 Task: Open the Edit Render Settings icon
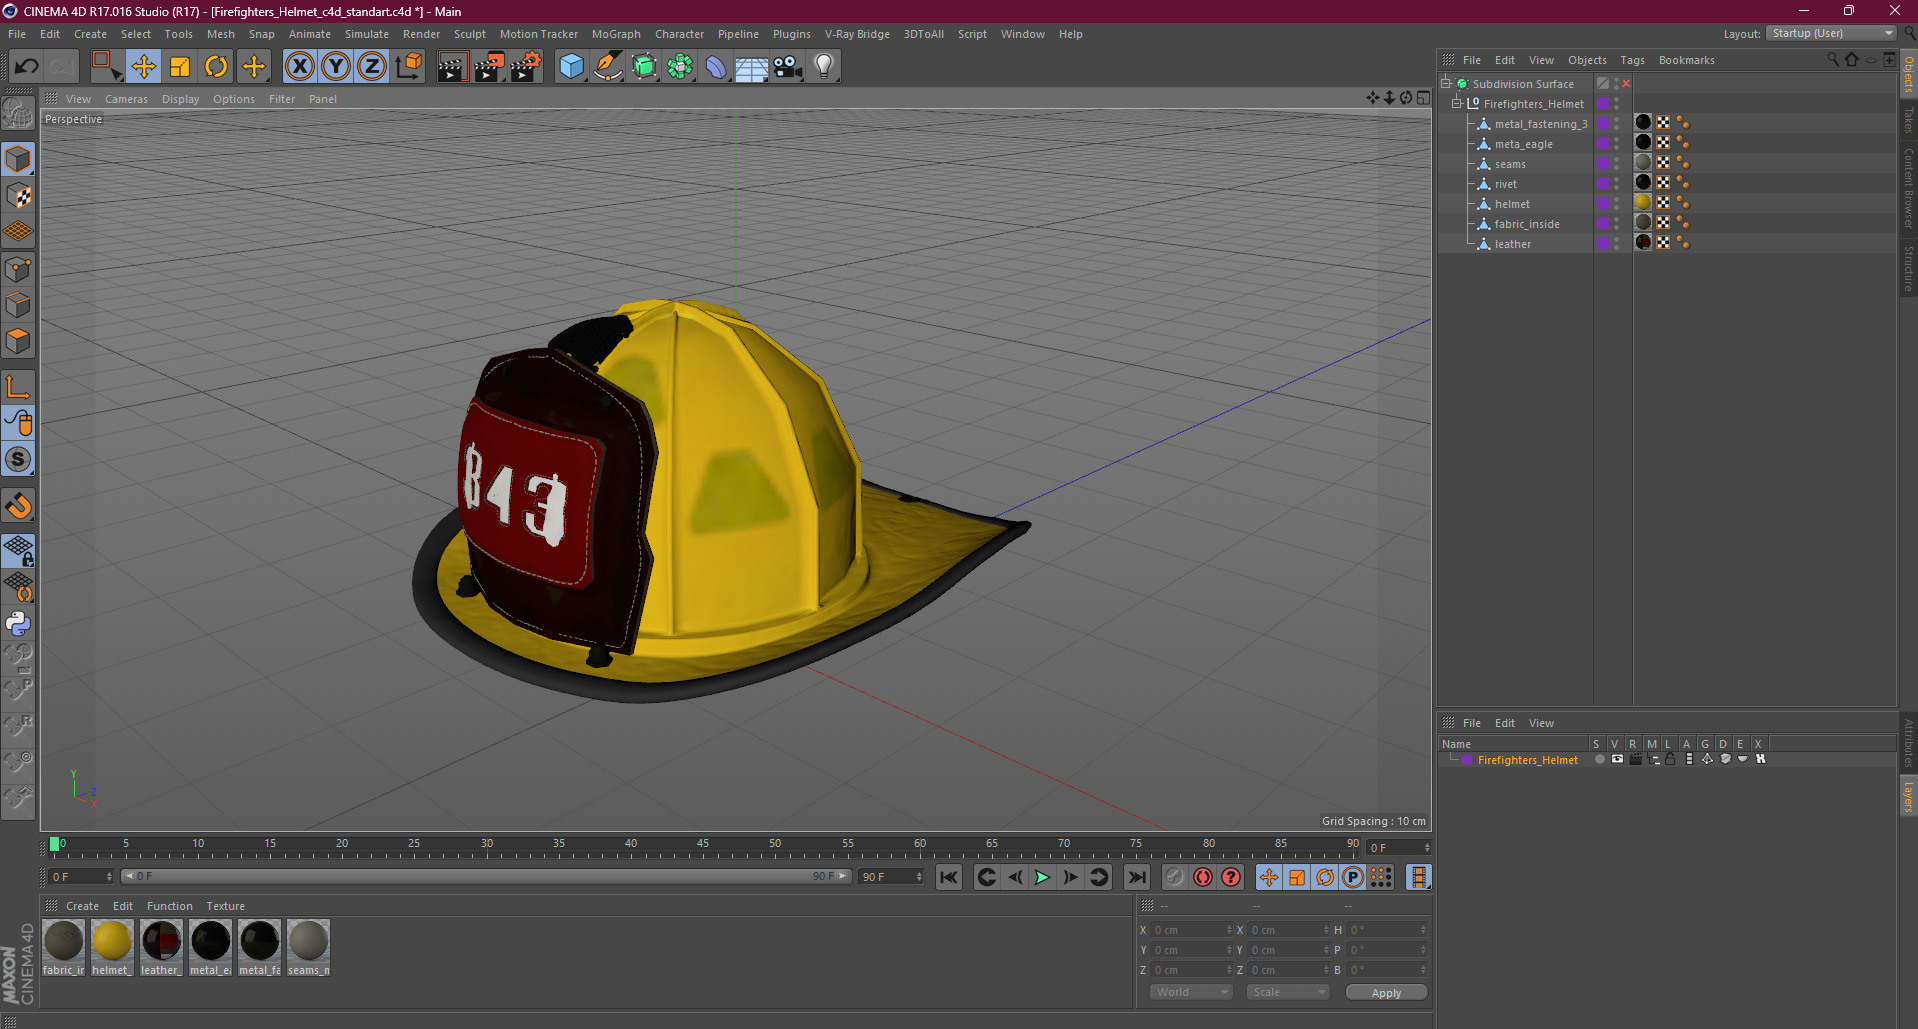(x=526, y=67)
